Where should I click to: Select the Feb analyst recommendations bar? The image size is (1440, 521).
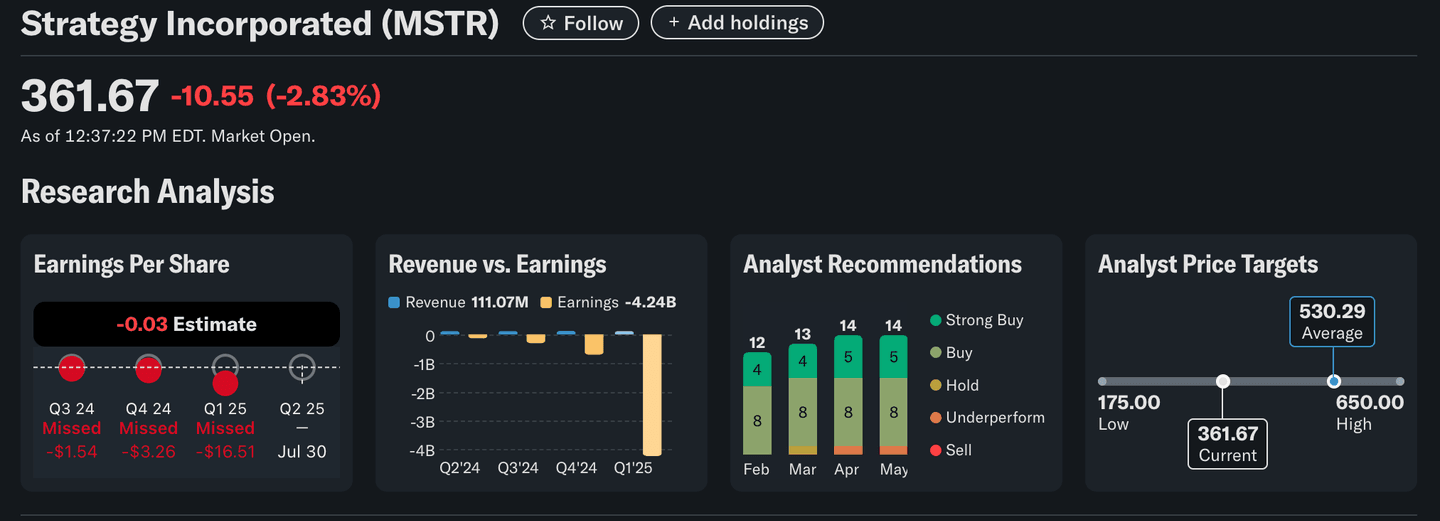[757, 404]
